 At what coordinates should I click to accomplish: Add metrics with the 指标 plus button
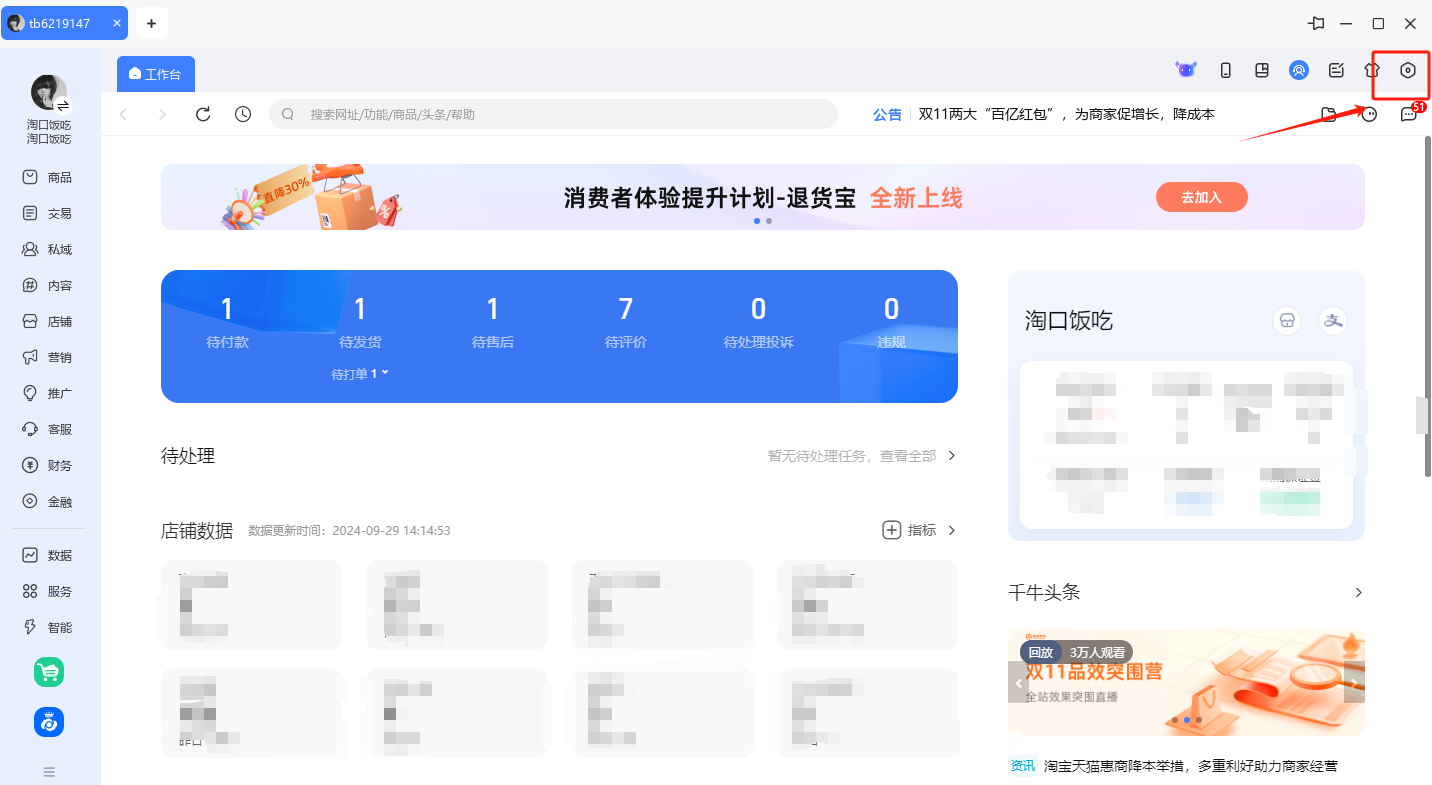click(892, 530)
